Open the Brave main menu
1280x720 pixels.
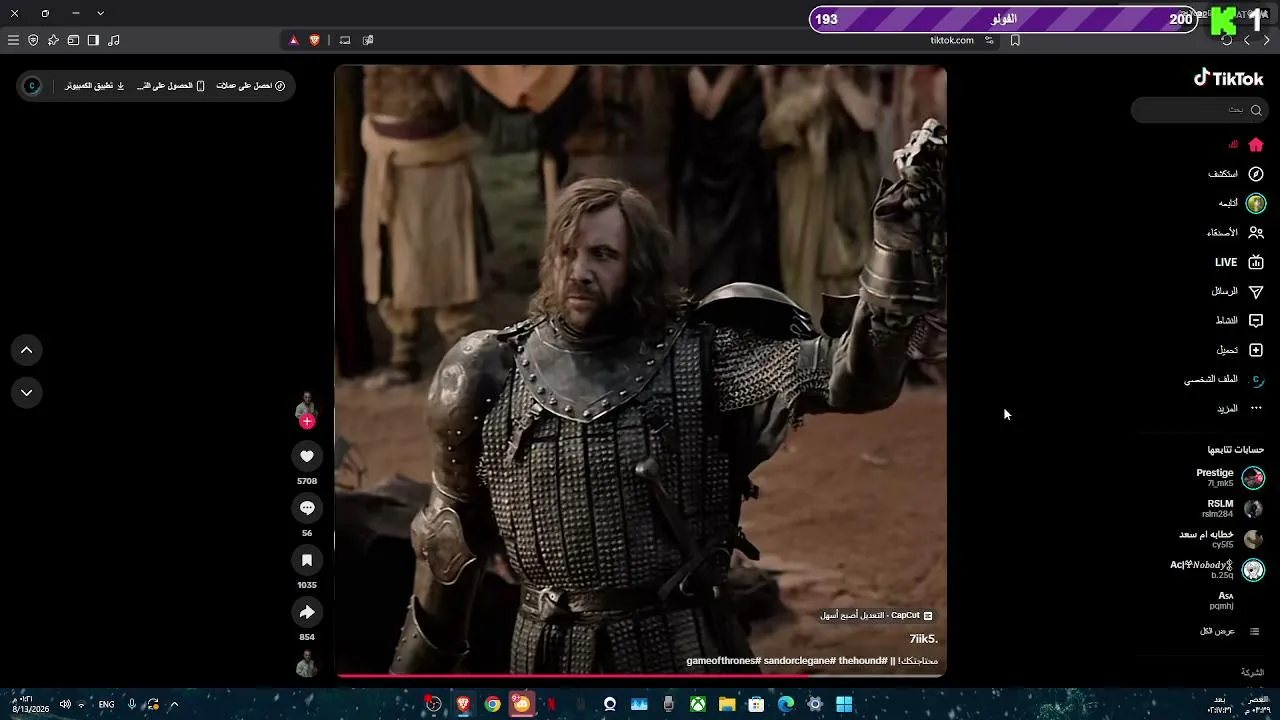tap(13, 40)
